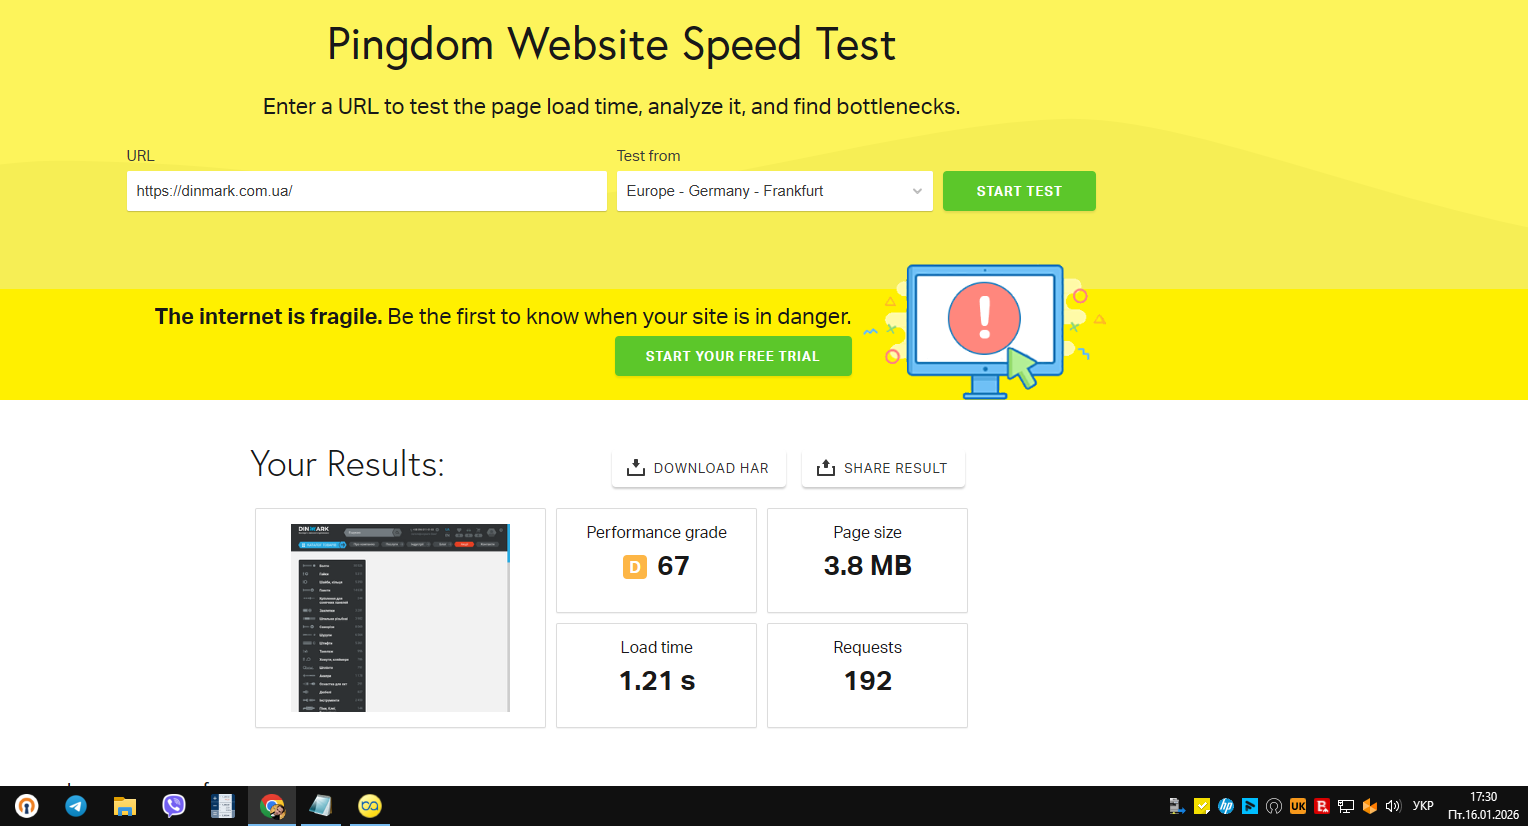Click the Performance grade value 67
Screen dimensions: 1528x826
click(673, 566)
